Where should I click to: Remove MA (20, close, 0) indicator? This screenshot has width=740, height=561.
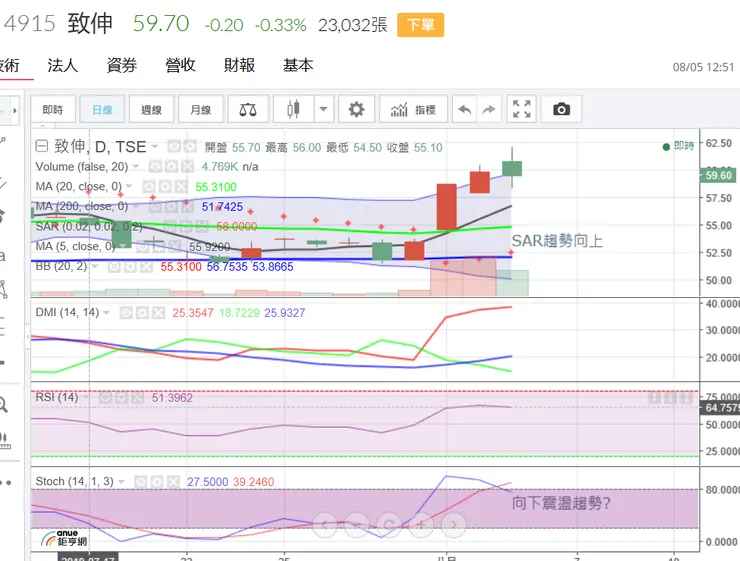pos(181,186)
